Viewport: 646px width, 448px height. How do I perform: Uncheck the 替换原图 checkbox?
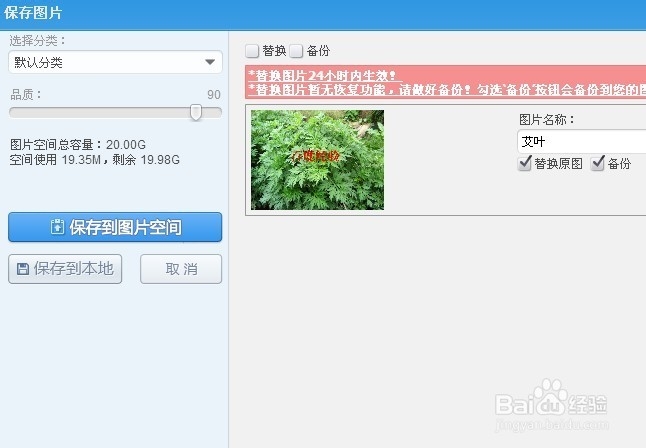524,163
